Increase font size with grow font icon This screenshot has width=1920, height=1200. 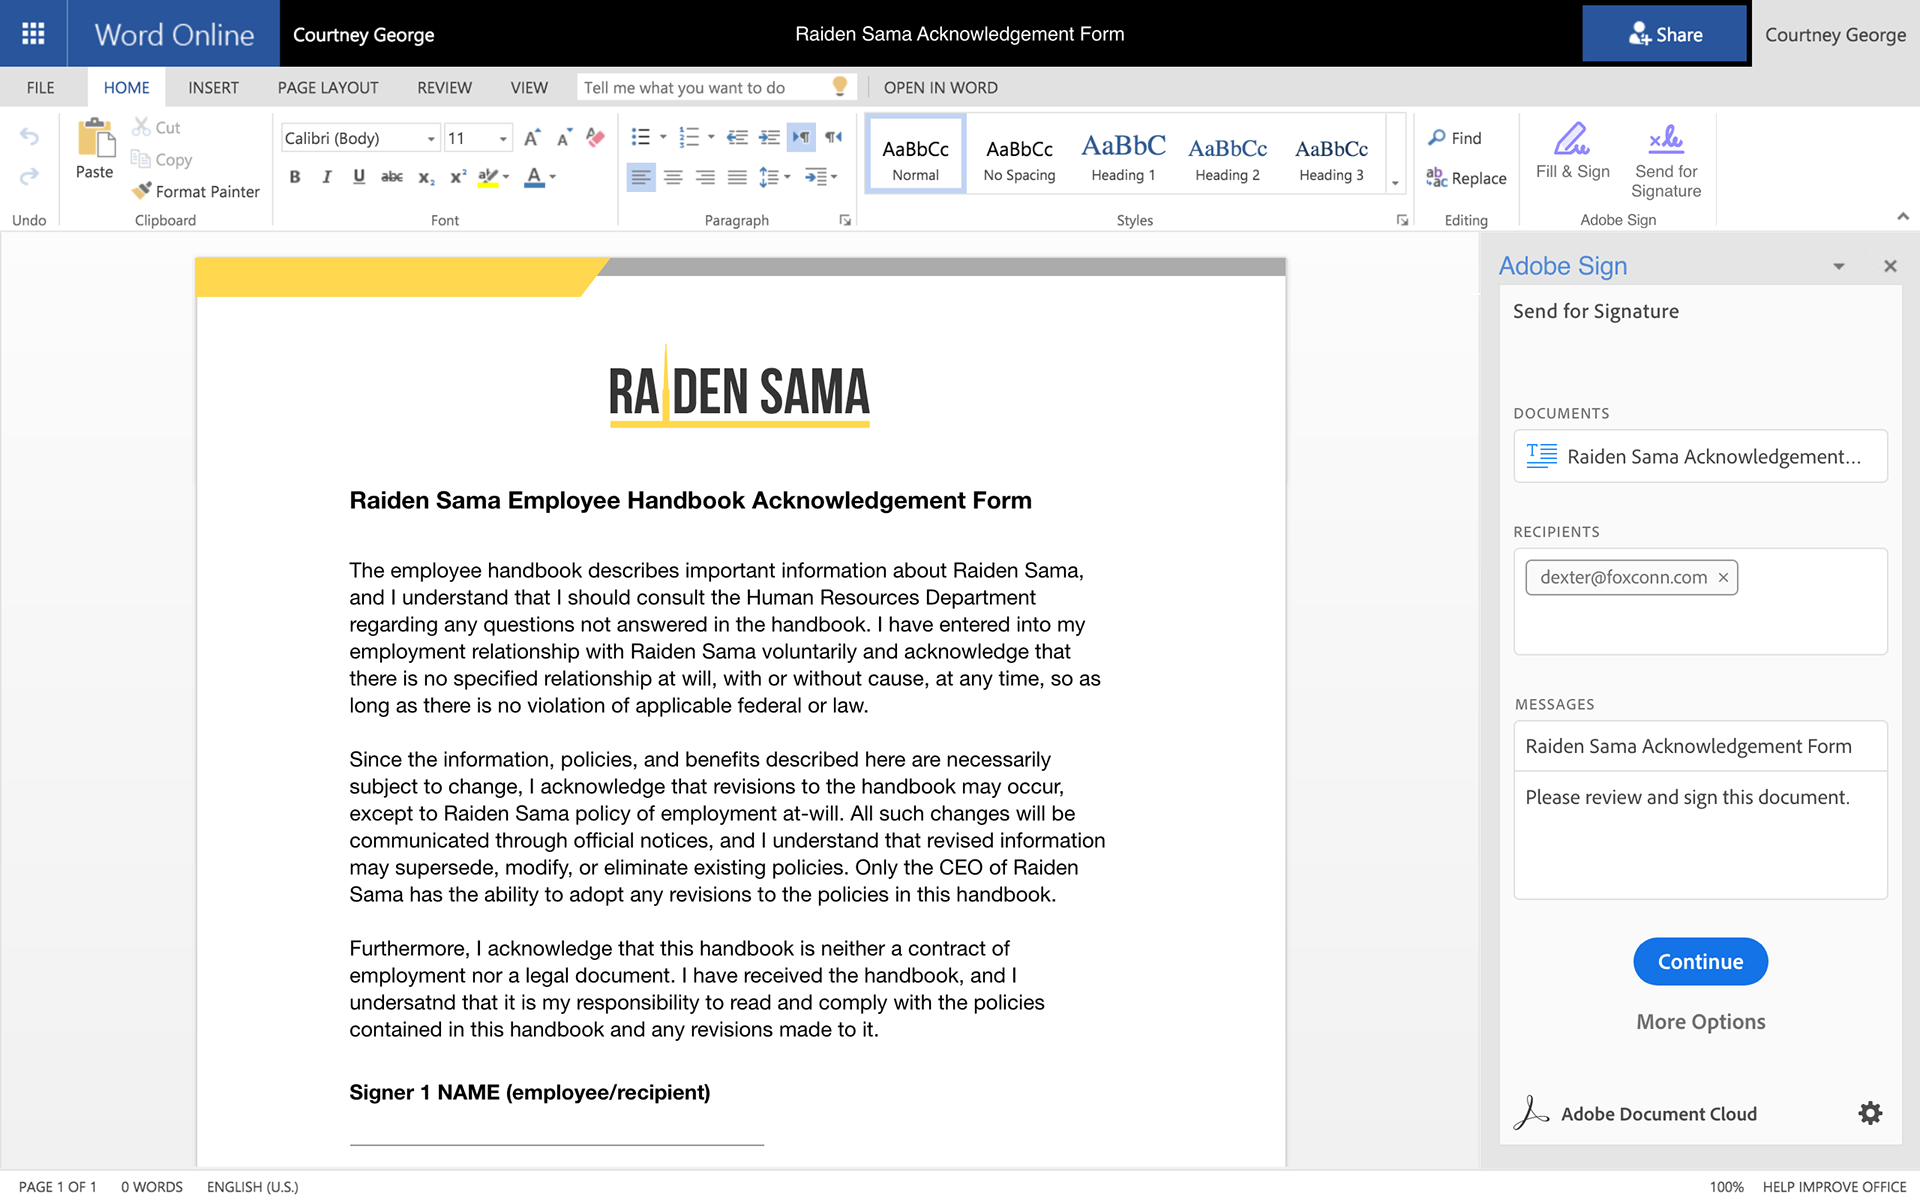tap(532, 138)
